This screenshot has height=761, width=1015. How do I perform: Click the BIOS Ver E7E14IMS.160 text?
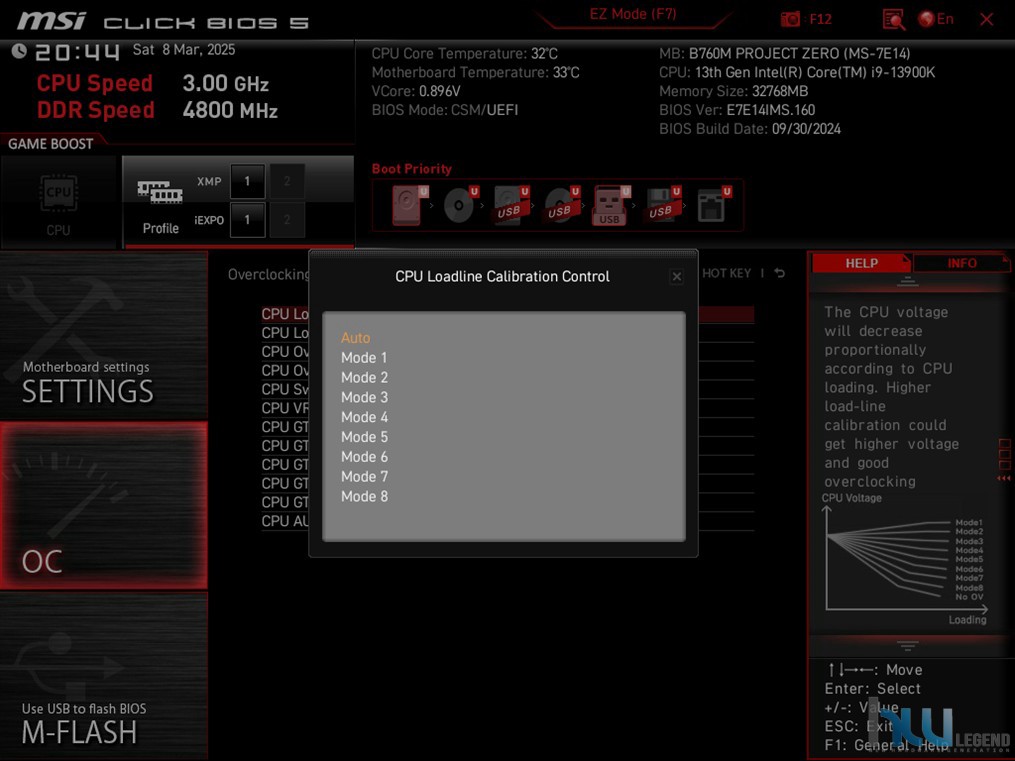[x=737, y=110]
